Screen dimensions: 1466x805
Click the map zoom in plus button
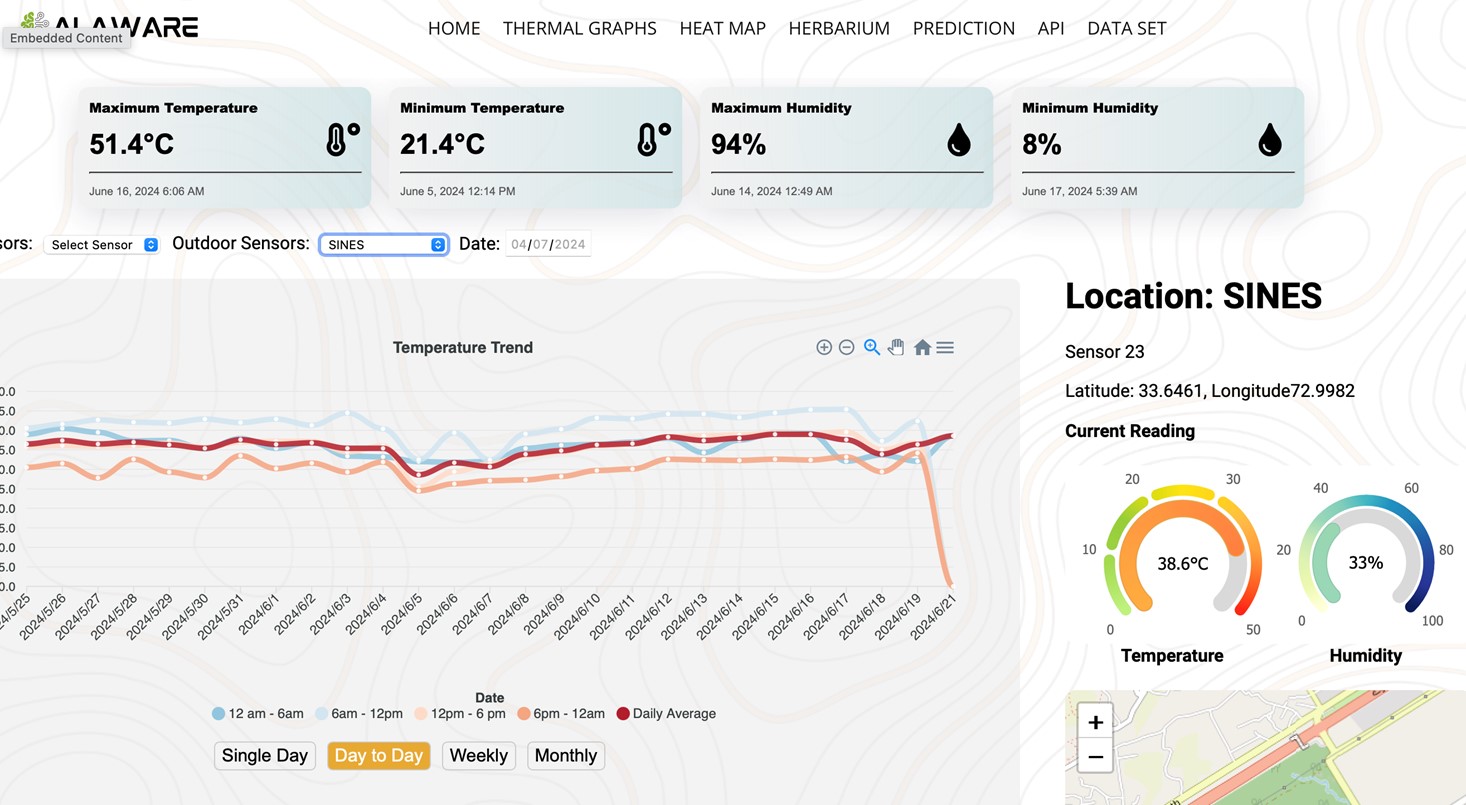(x=1096, y=722)
